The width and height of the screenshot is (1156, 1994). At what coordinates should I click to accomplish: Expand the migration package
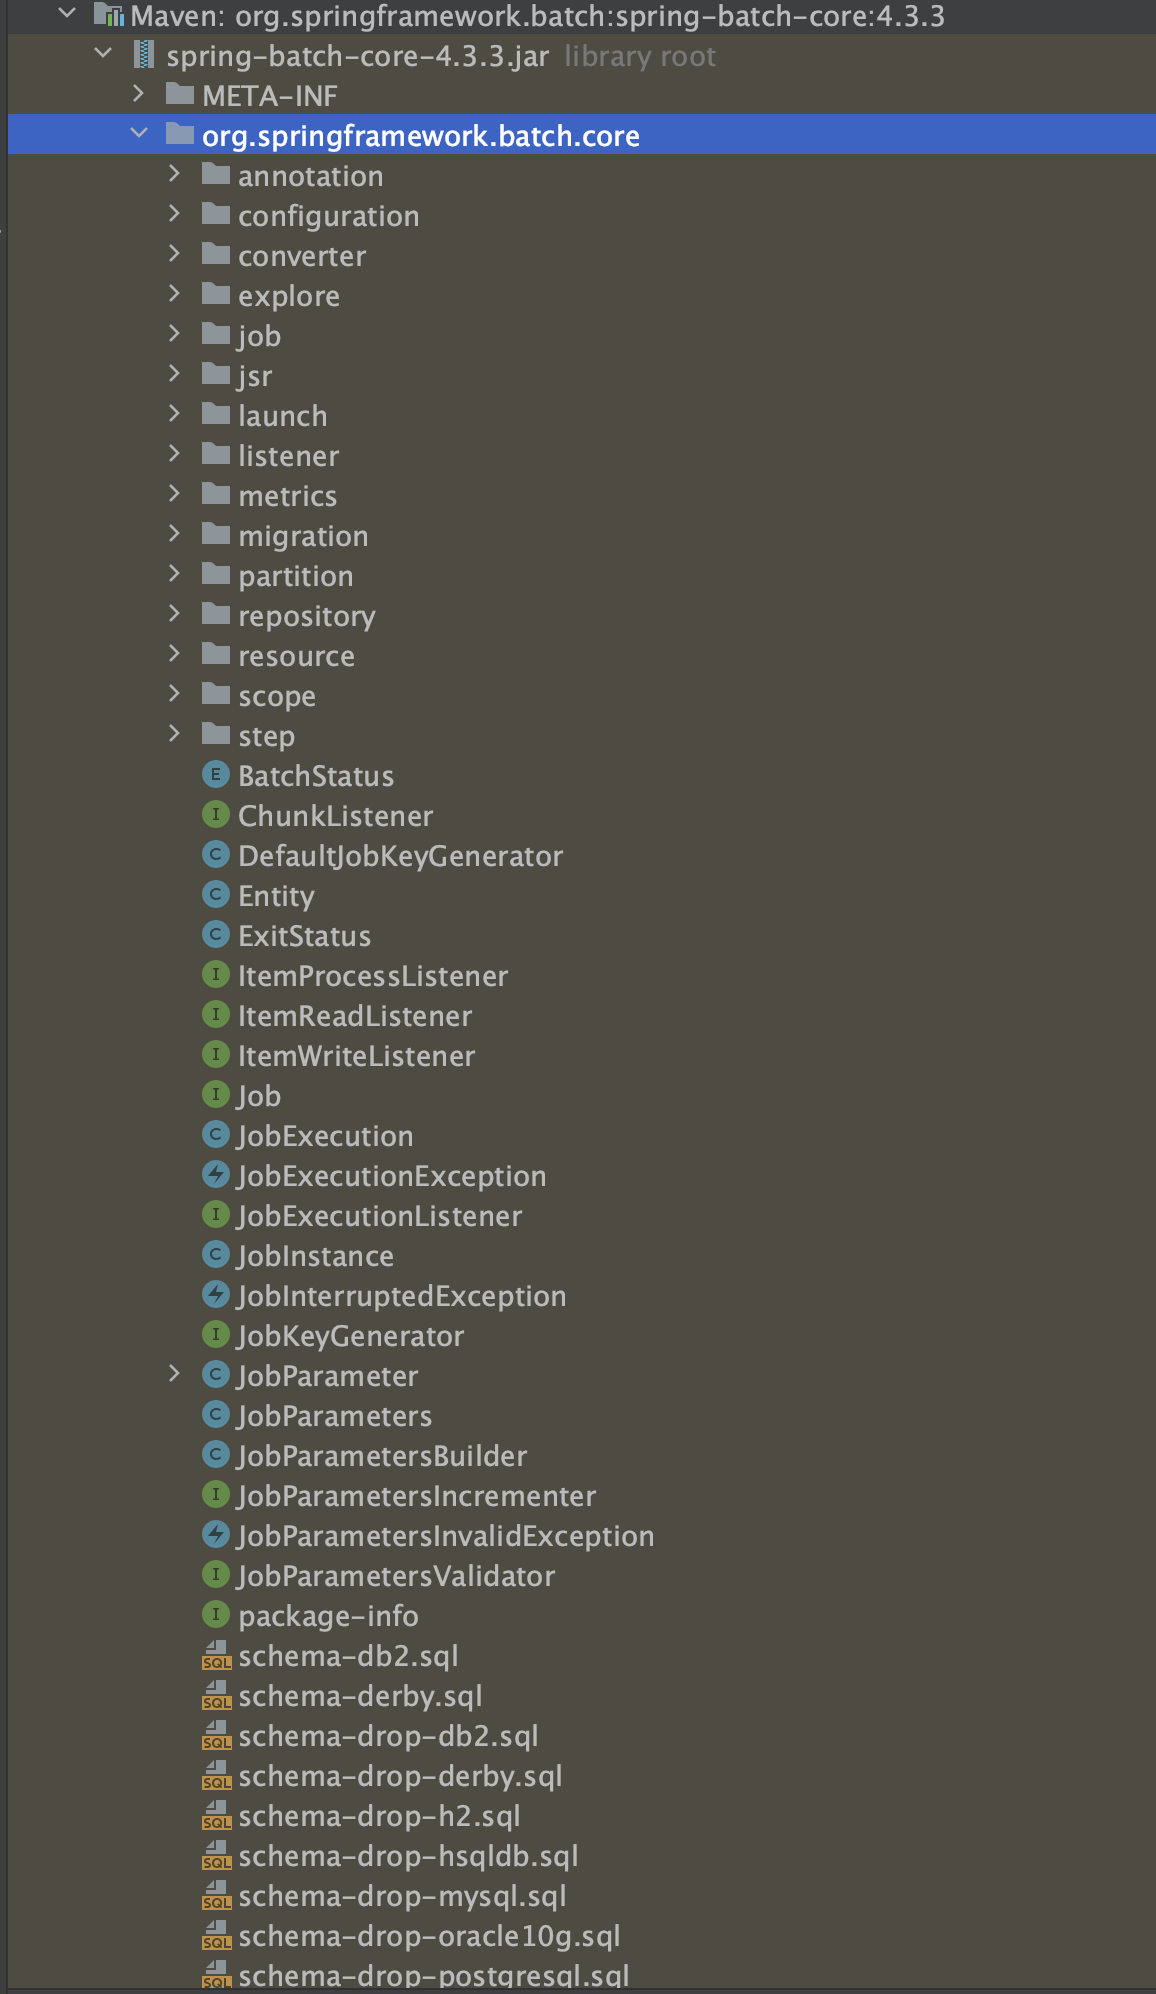pyautogui.click(x=175, y=534)
